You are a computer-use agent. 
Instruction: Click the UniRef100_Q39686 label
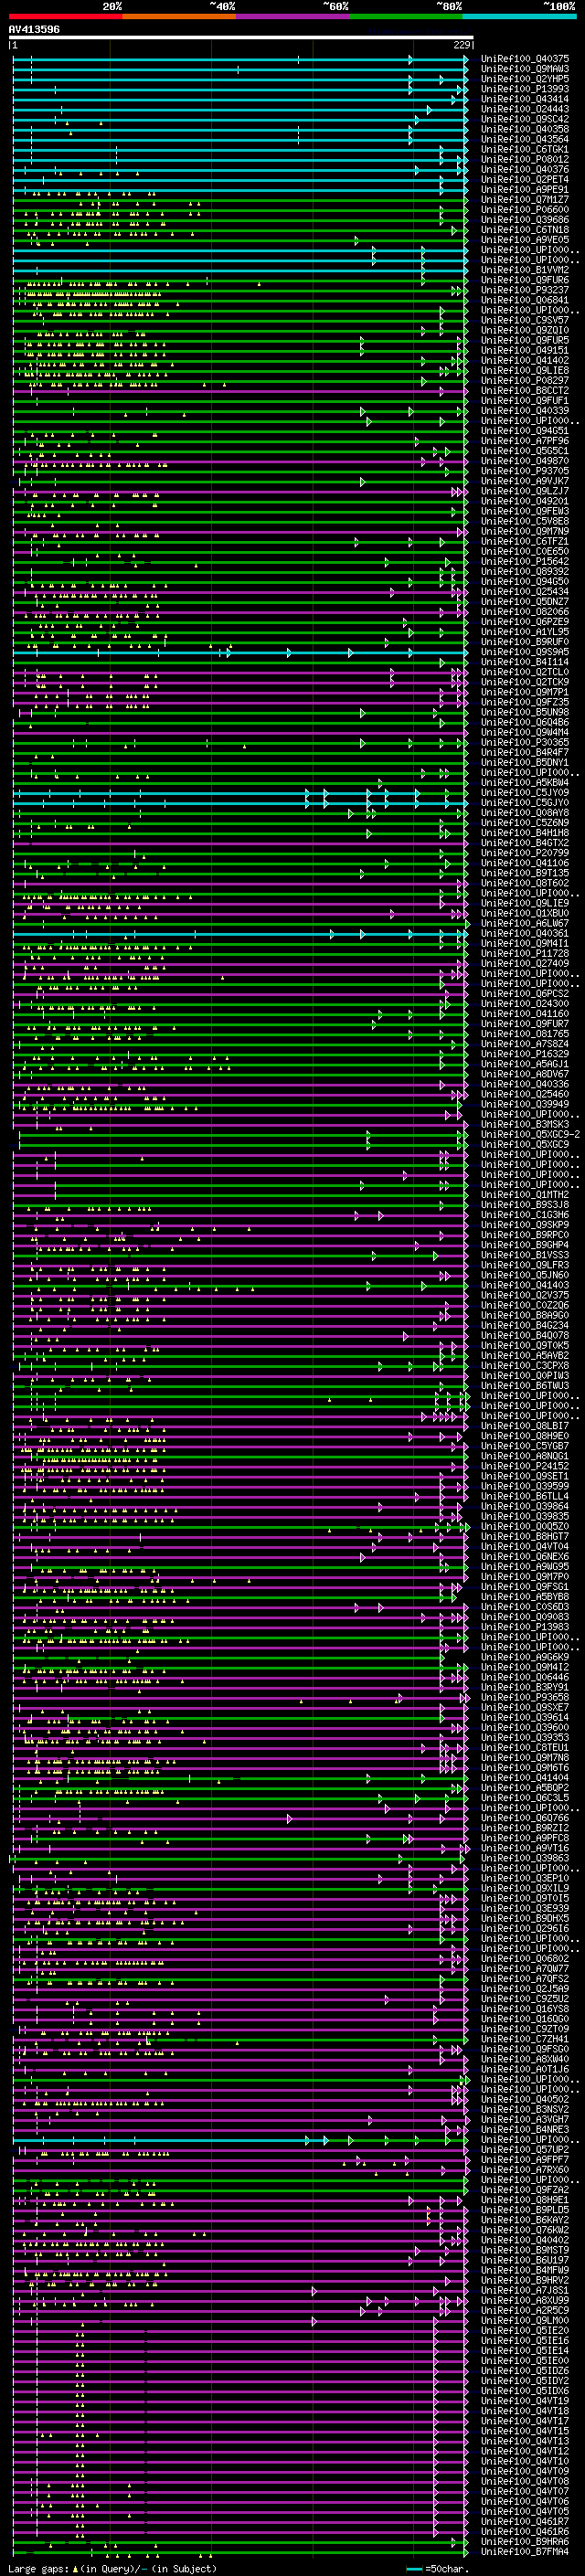point(525,220)
